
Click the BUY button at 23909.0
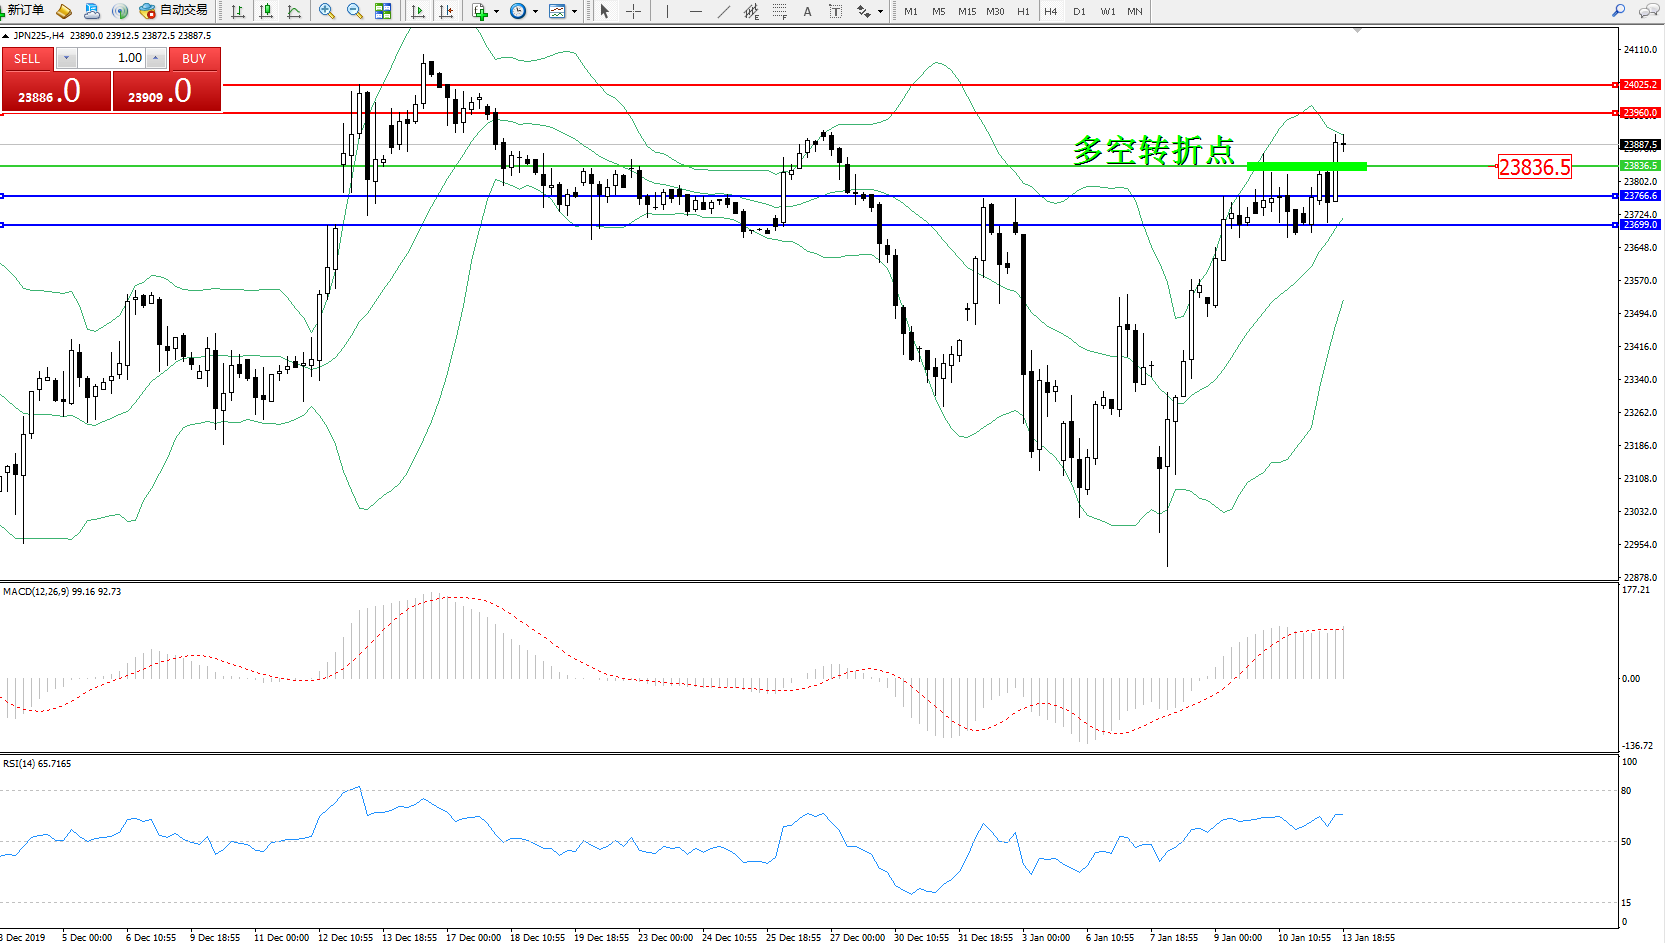[x=166, y=91]
